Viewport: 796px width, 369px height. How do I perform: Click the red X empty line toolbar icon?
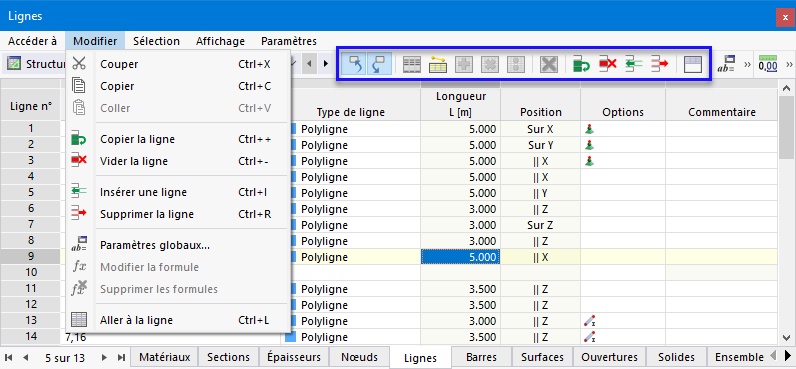pyautogui.click(x=607, y=64)
